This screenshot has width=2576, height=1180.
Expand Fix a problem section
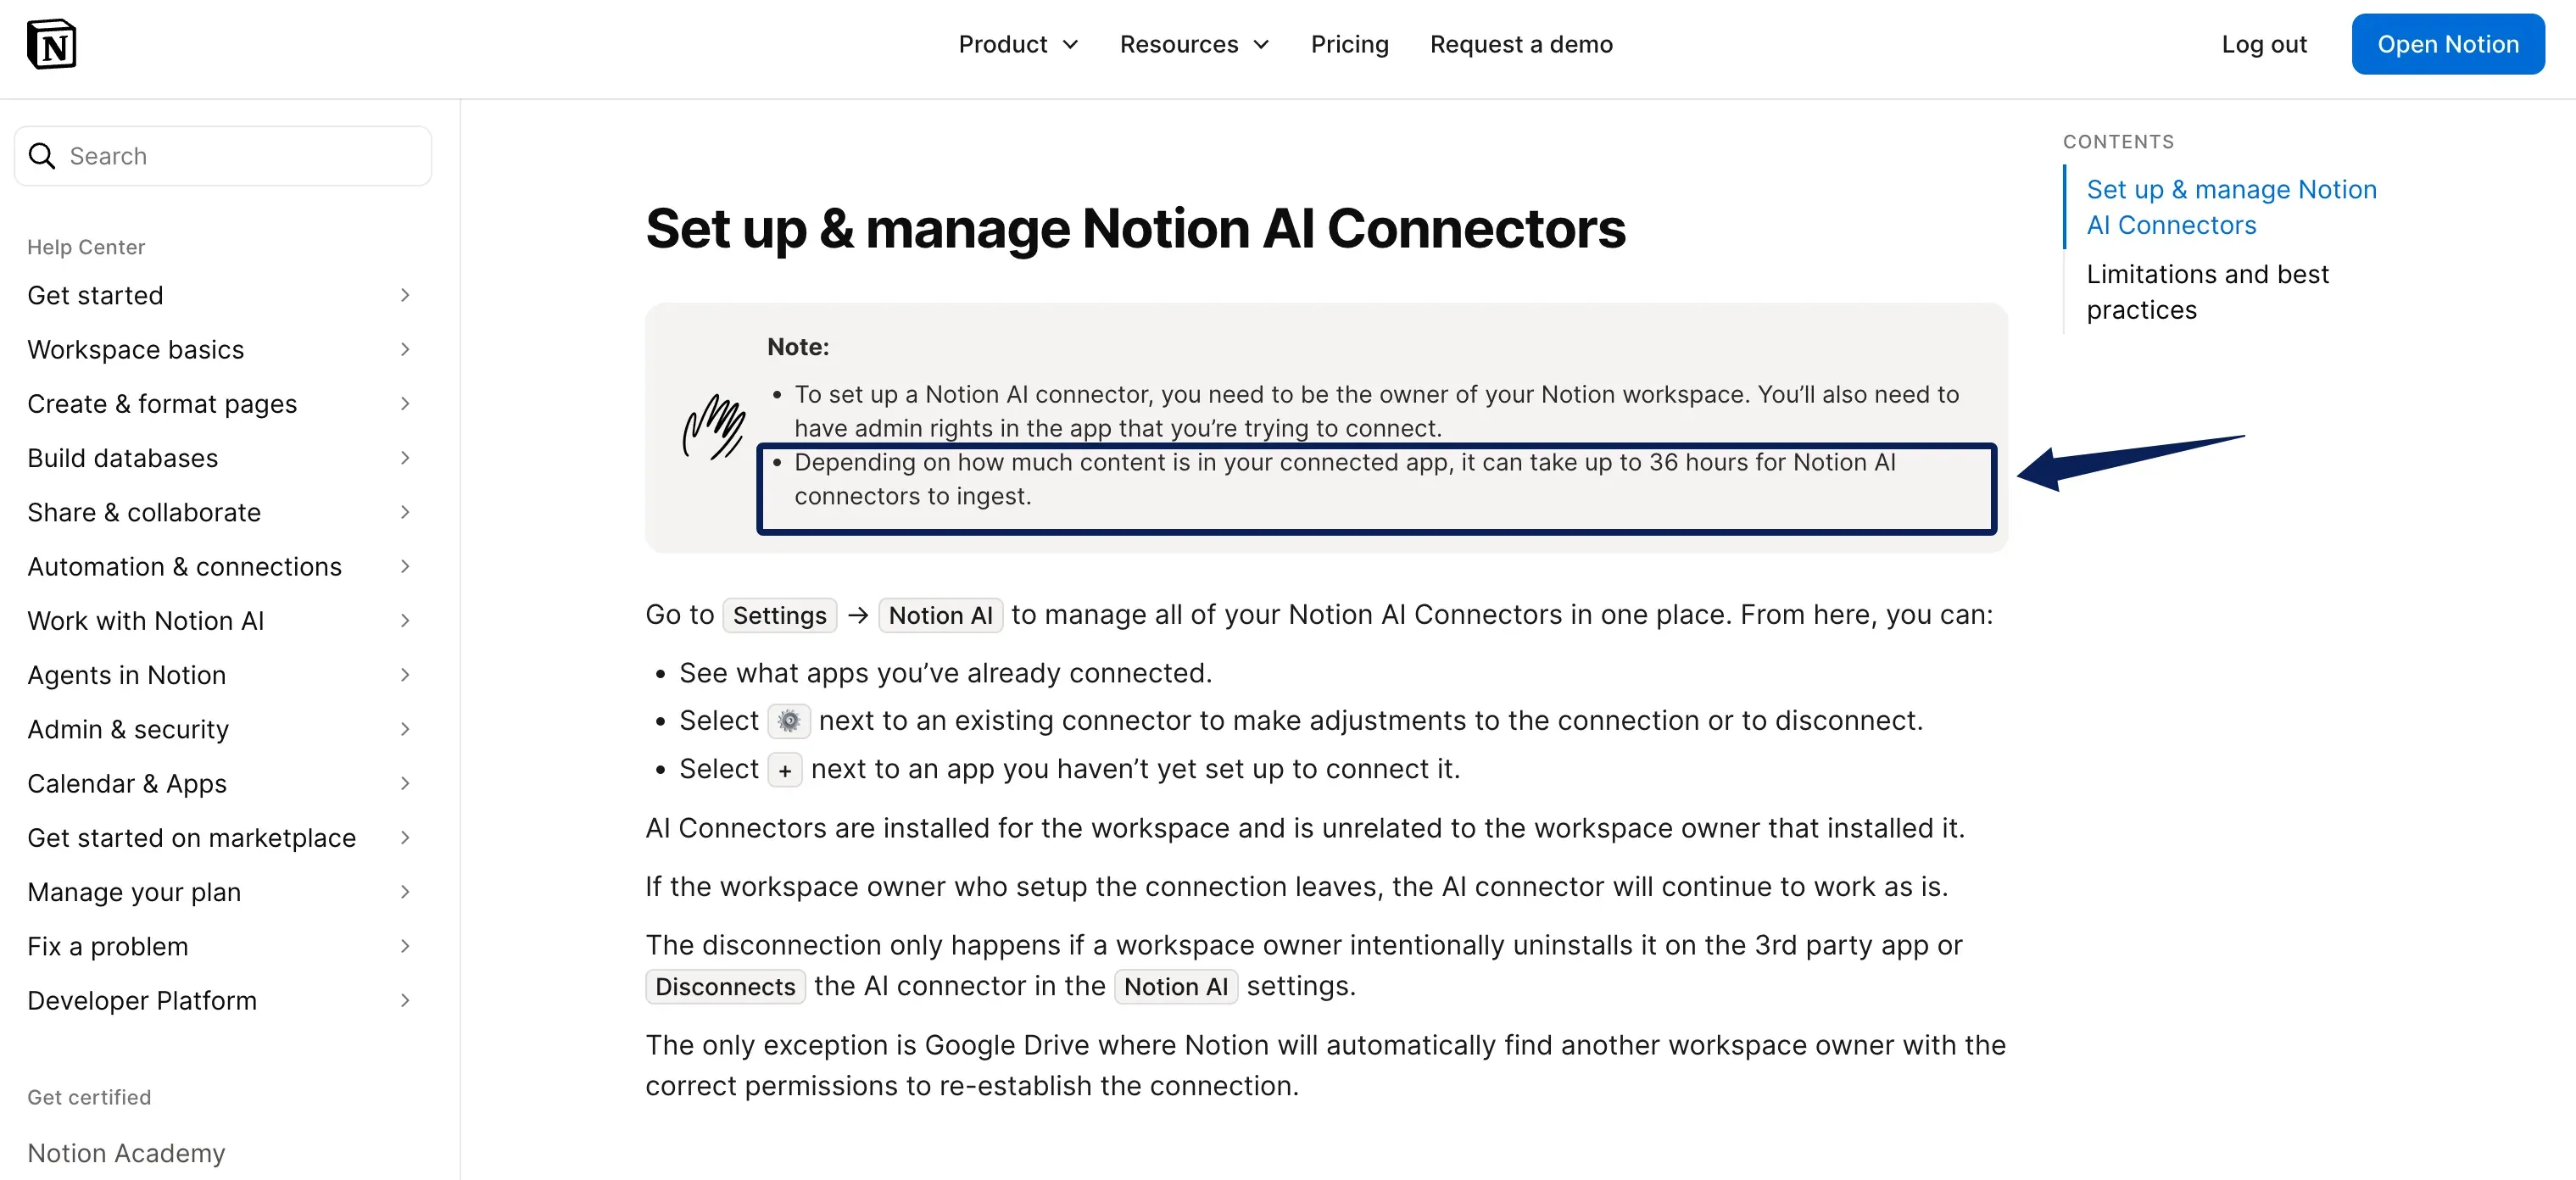pyautogui.click(x=220, y=946)
